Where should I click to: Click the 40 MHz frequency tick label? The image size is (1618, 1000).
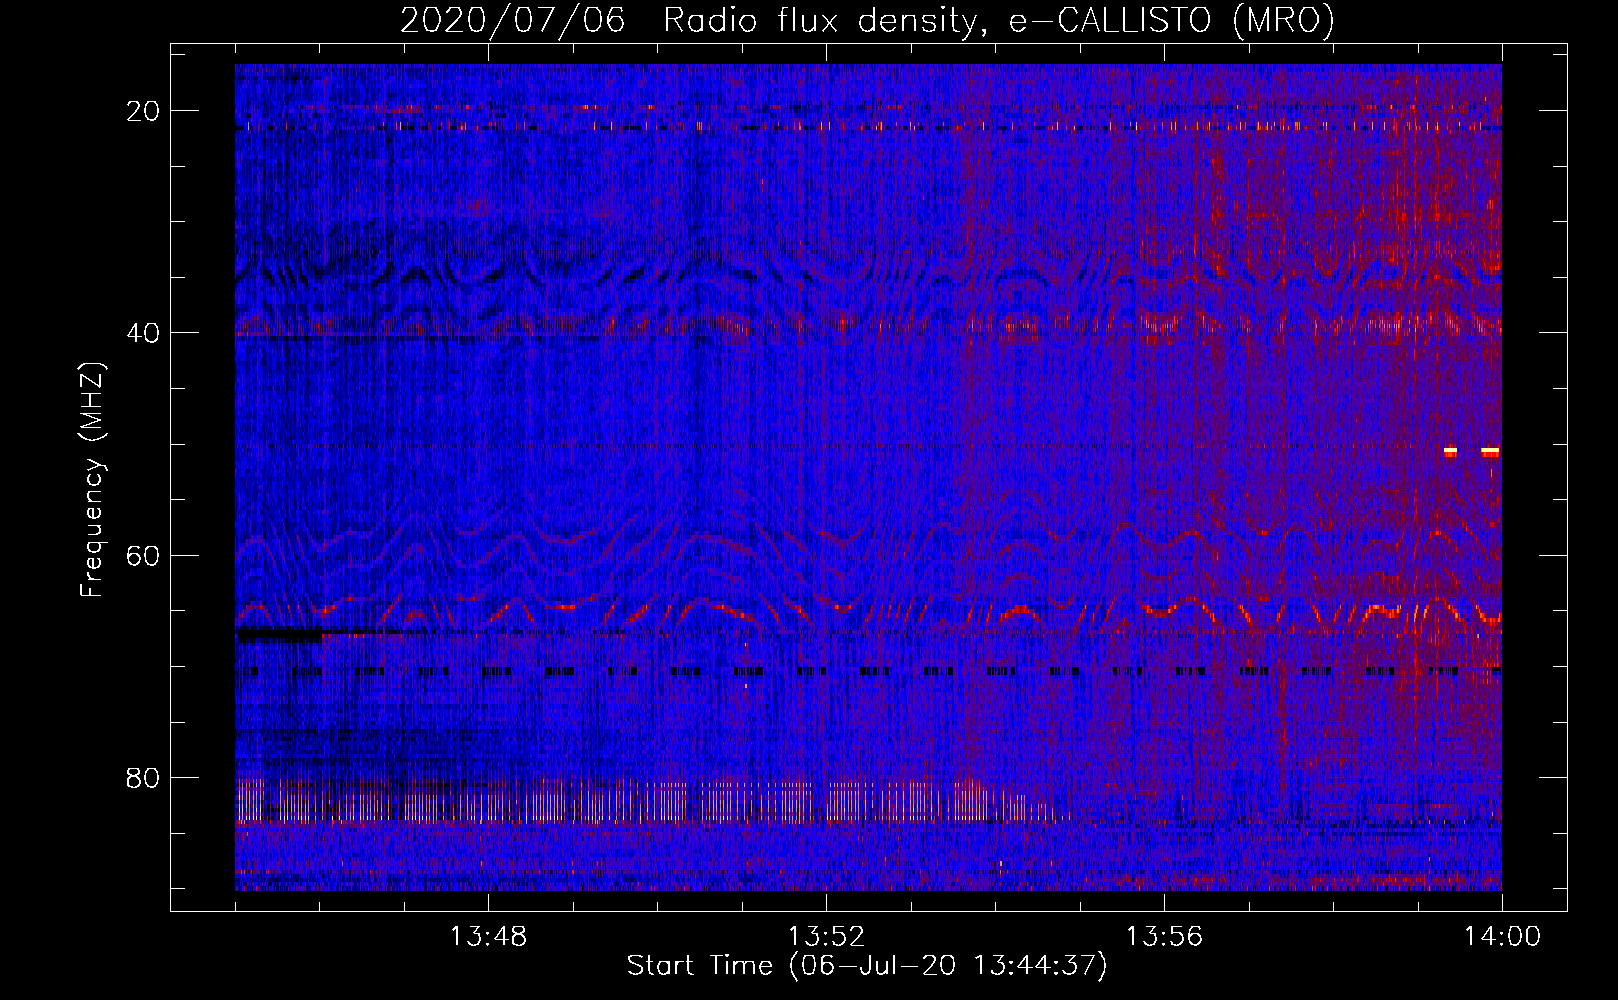(143, 333)
